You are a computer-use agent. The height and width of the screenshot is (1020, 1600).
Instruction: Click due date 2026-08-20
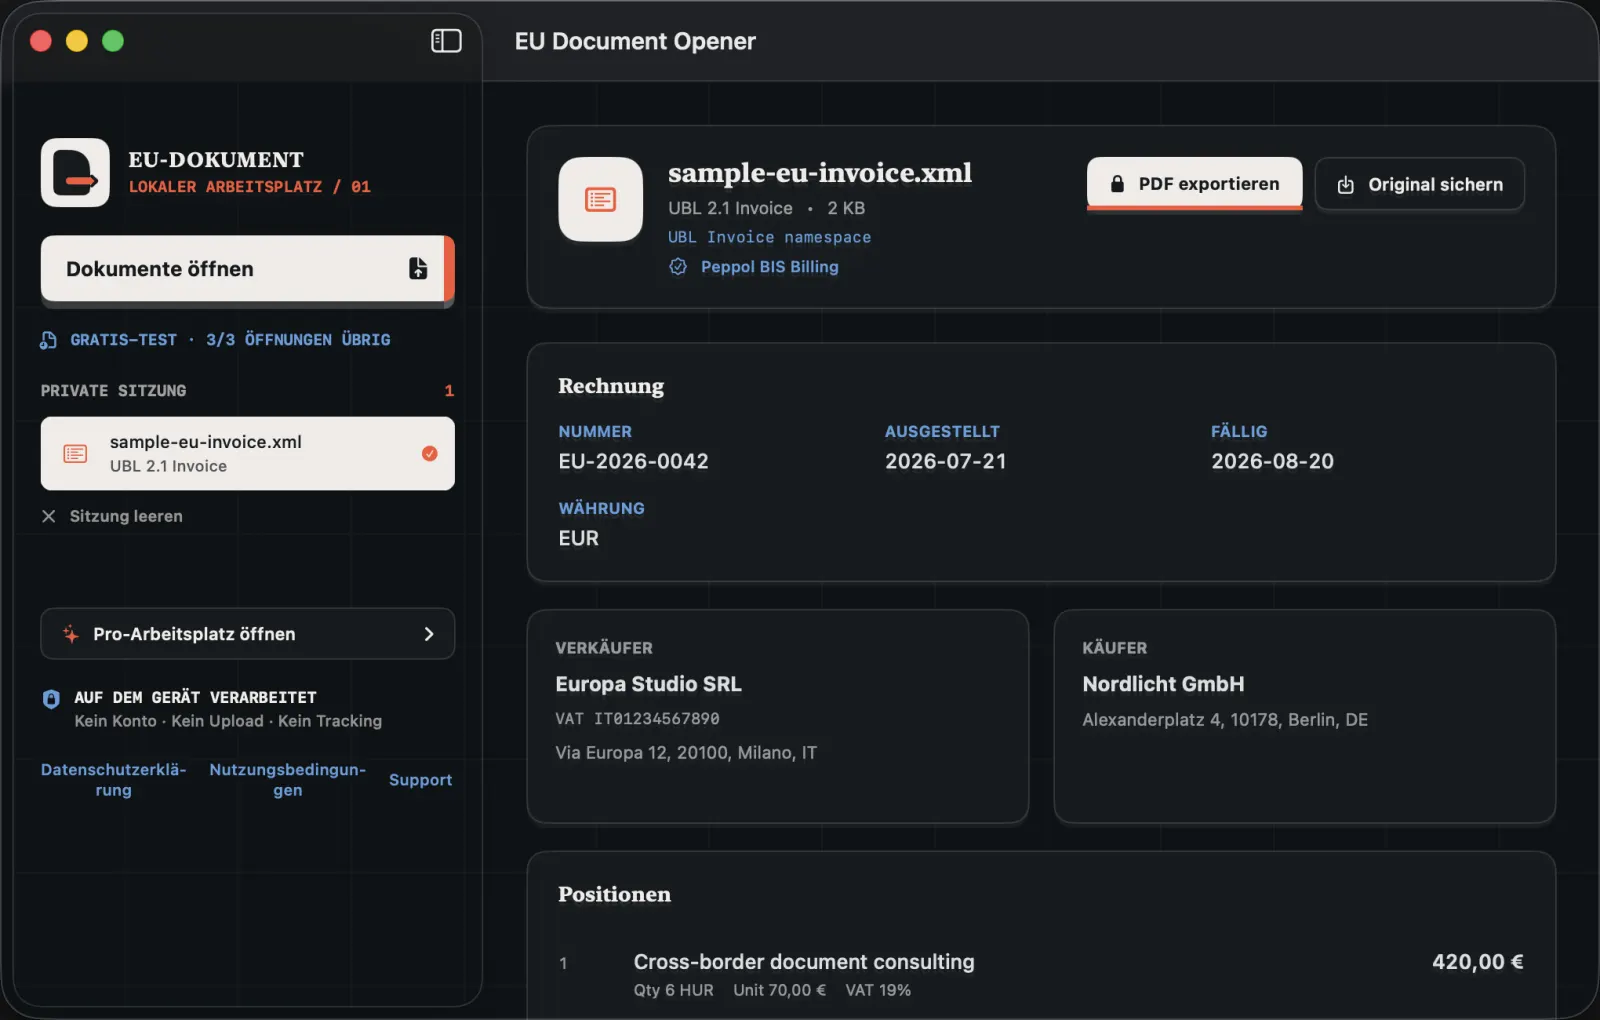(1273, 461)
